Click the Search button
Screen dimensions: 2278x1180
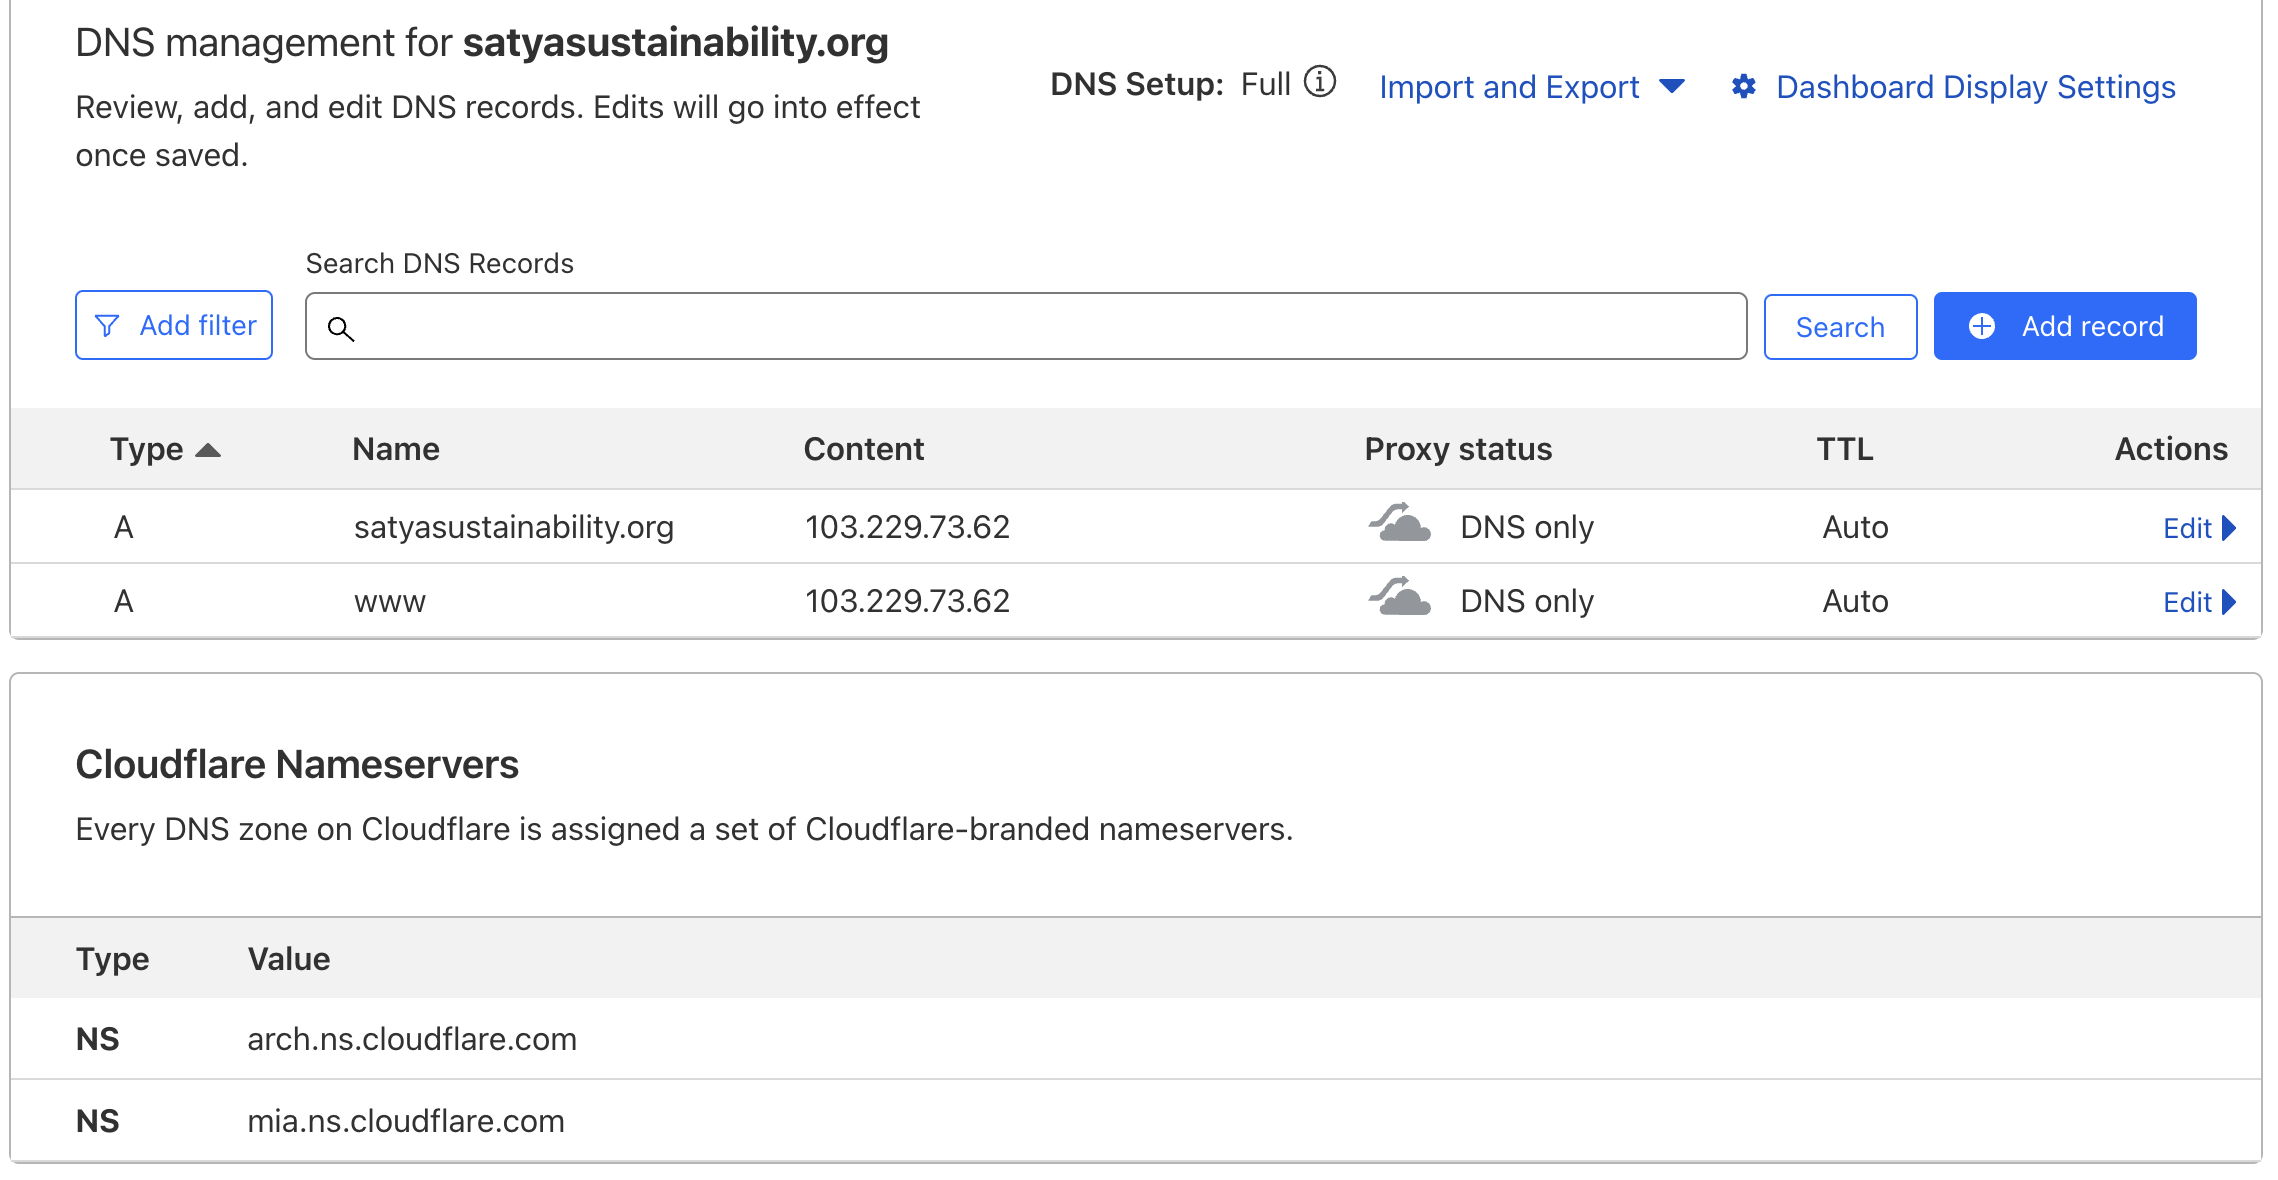point(1840,326)
